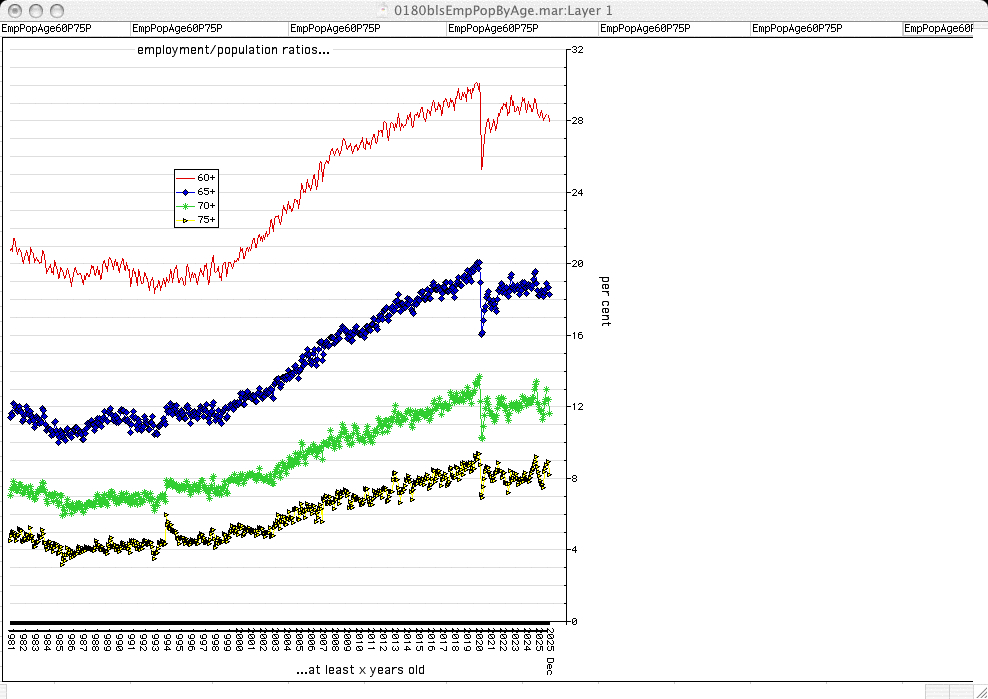Click the resize grip in bottom-right corner
The image size is (988, 699).
pyautogui.click(x=979, y=691)
